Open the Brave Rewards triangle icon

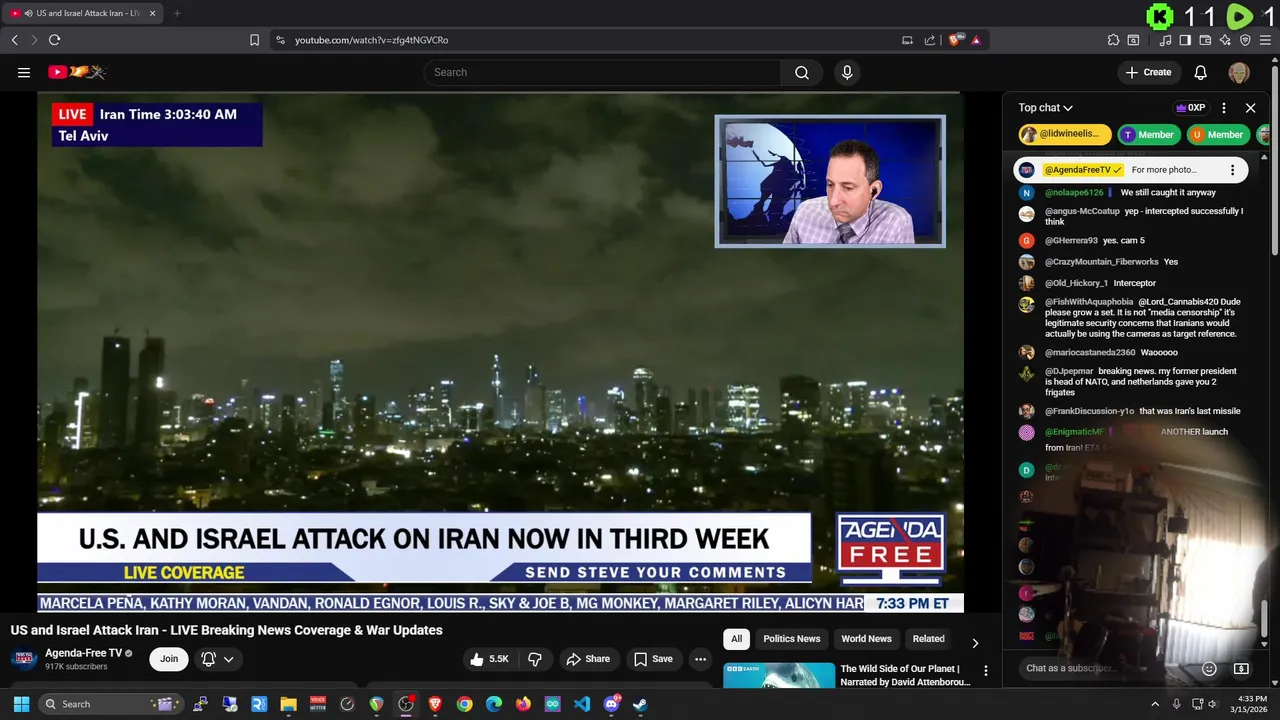pos(976,40)
